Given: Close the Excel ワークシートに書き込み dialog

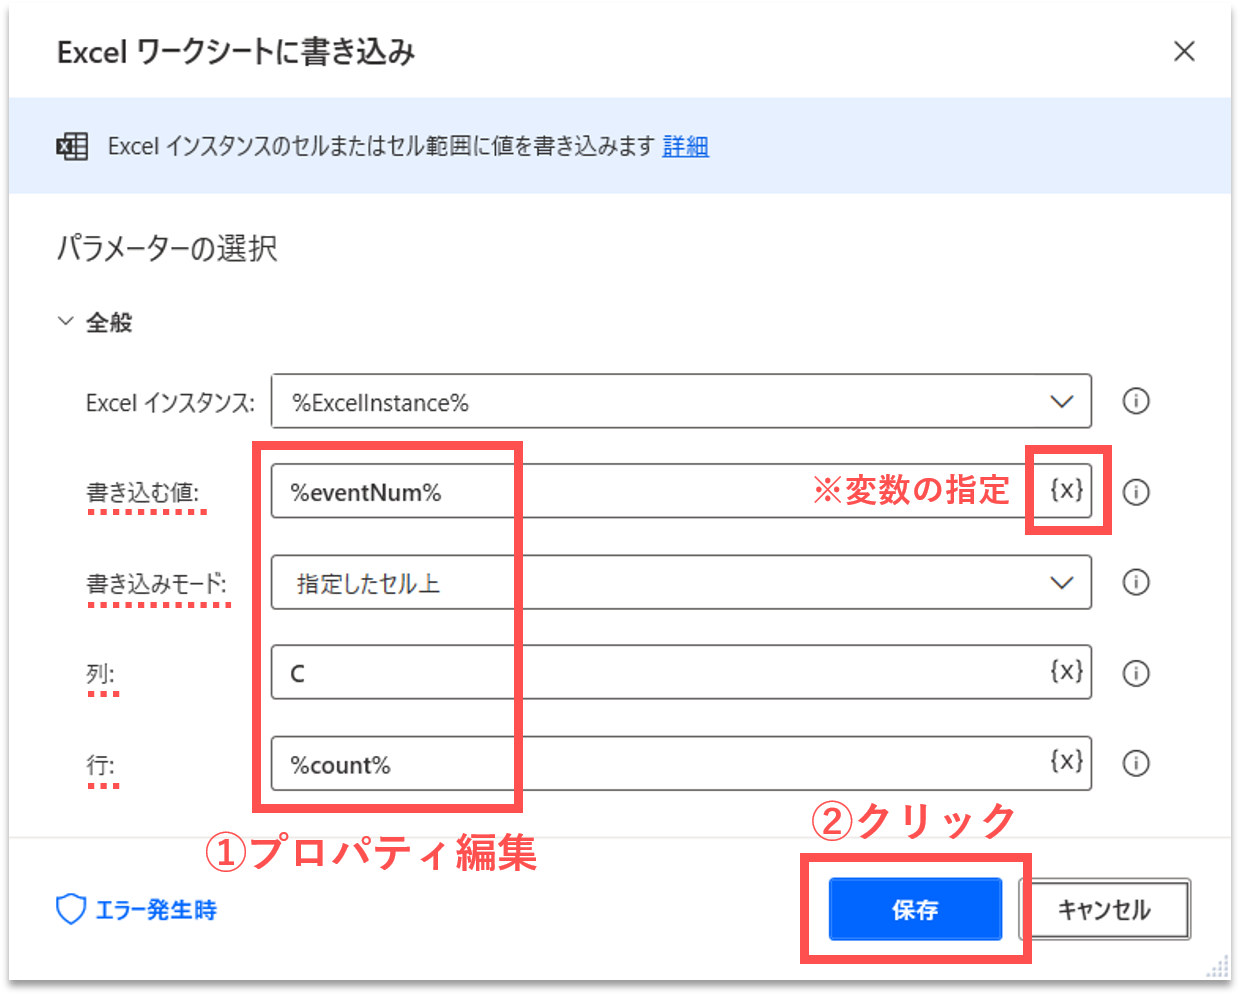Looking at the screenshot, I should click(1184, 52).
